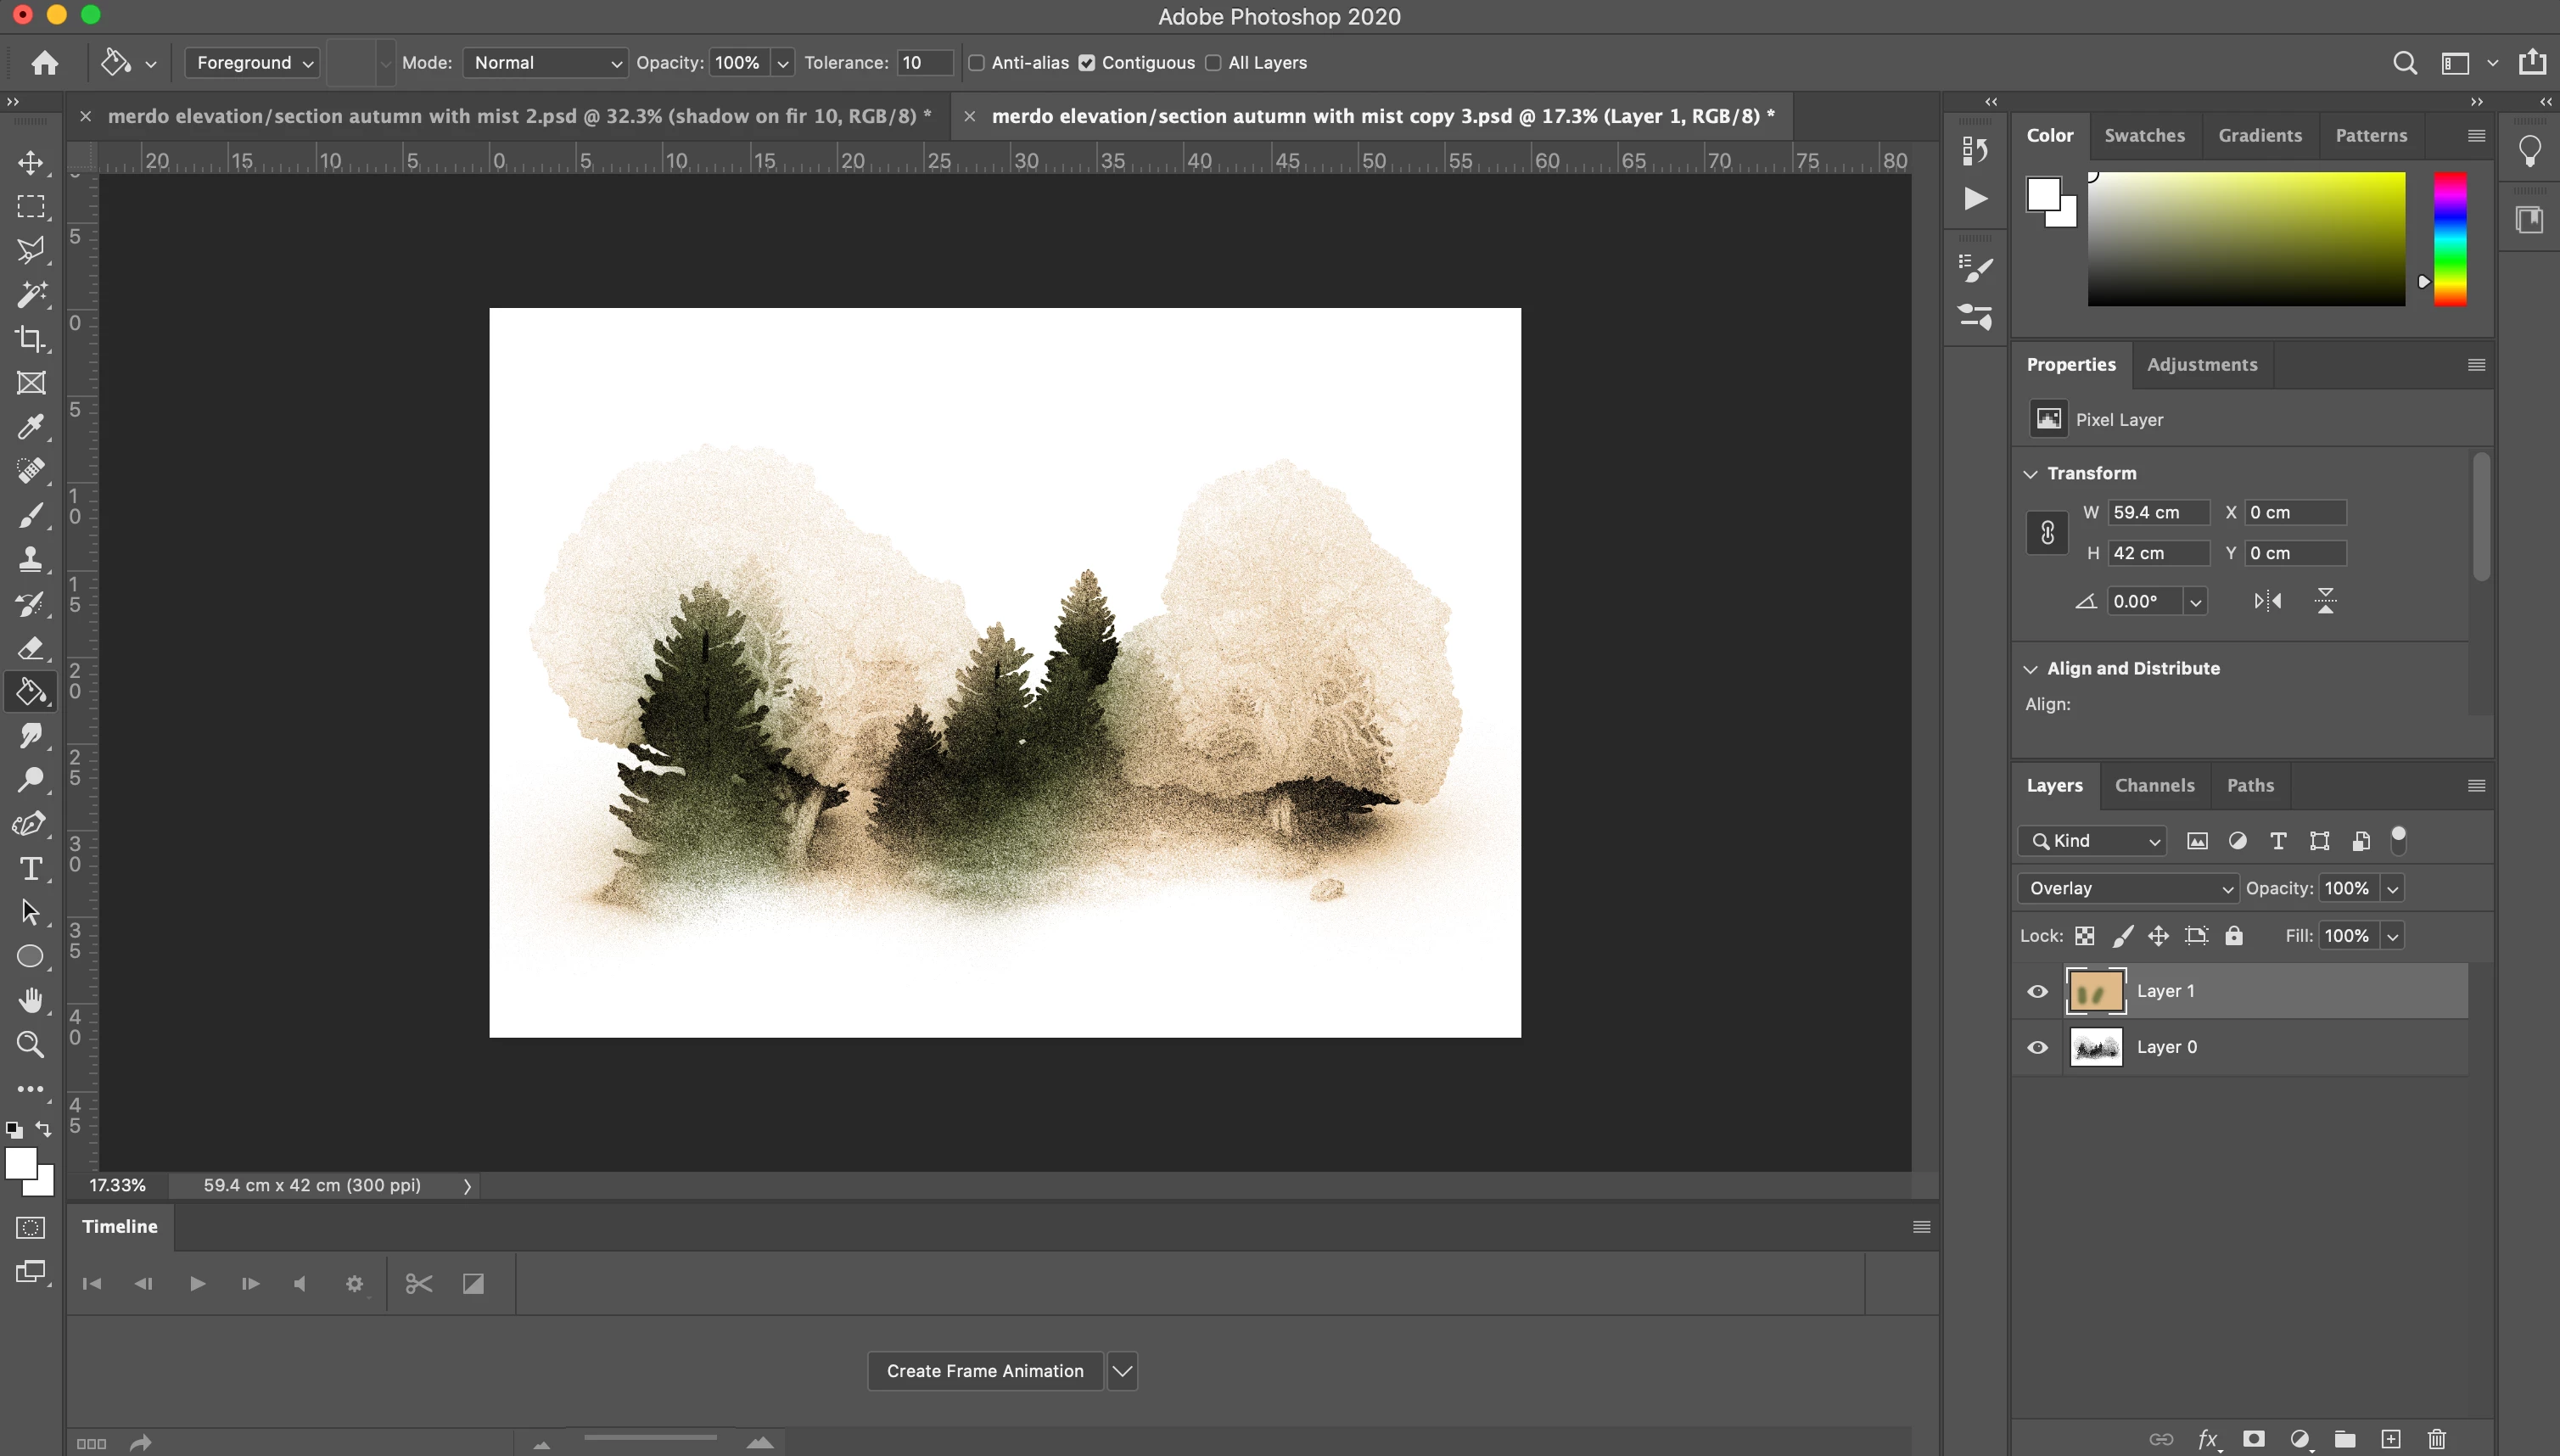Select the Clone Stamp tool
The height and width of the screenshot is (1456, 2560).
click(30, 559)
